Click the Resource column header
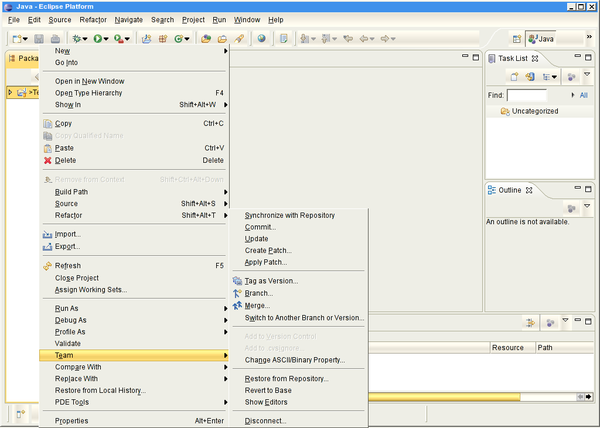Viewport: 600px width, 428px height. point(513,348)
